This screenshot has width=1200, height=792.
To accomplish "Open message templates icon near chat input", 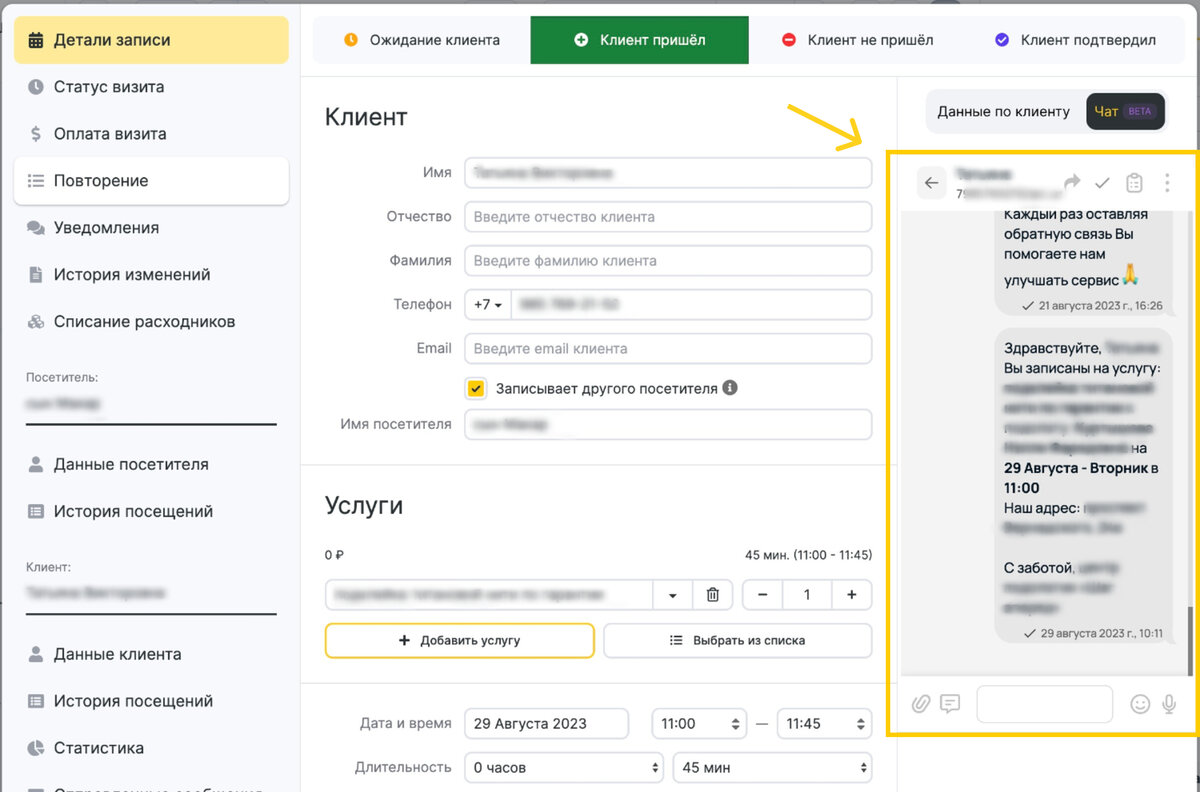I will pyautogui.click(x=949, y=704).
